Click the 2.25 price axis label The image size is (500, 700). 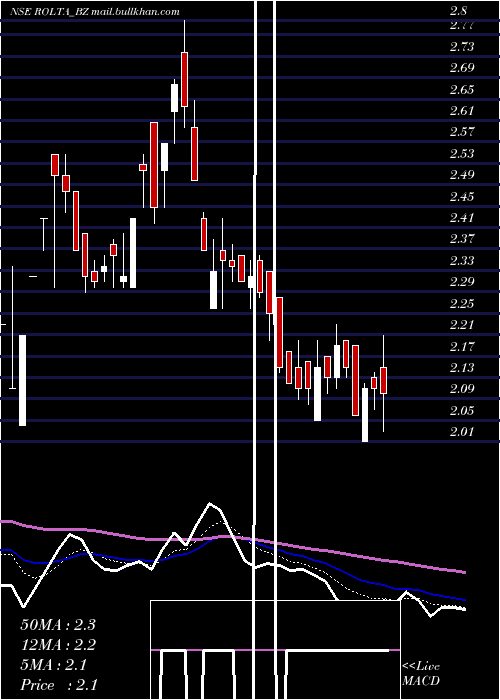tap(462, 304)
